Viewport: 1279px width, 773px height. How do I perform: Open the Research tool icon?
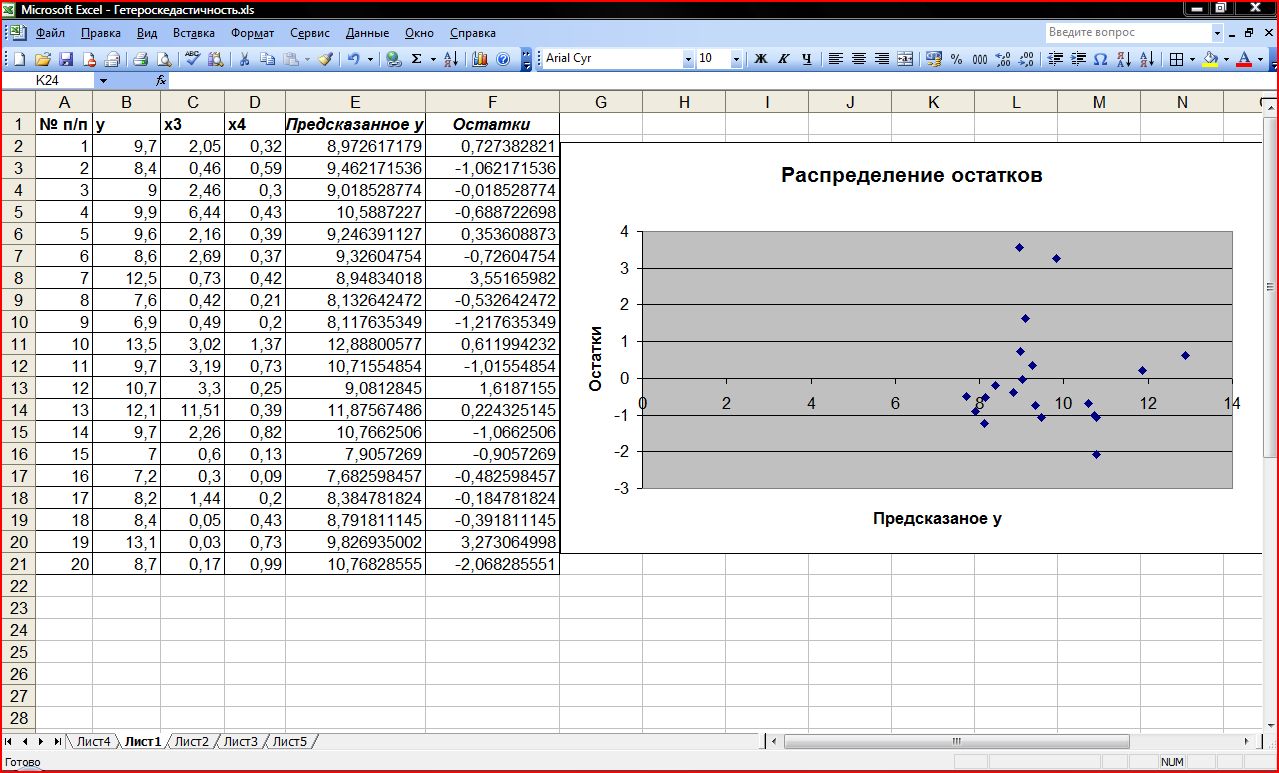(216, 59)
